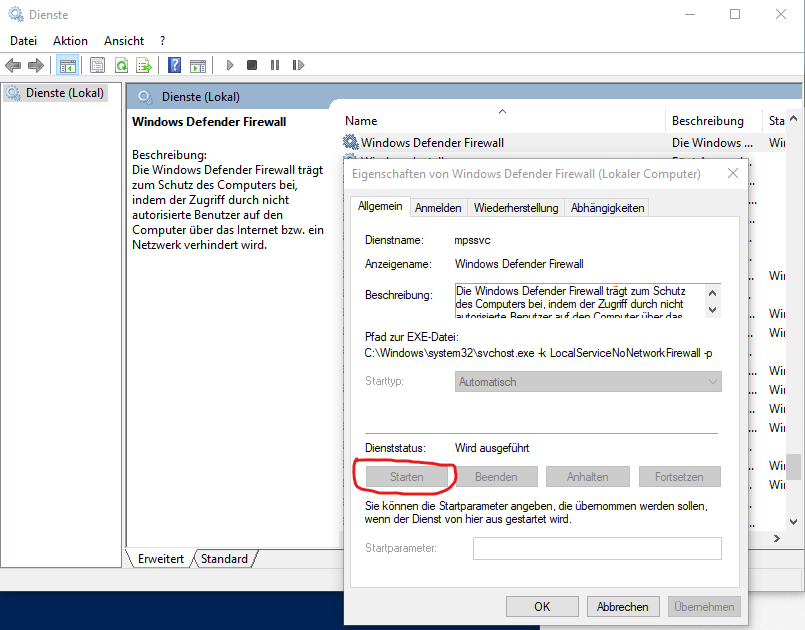Click the green refresh toolbar icon
This screenshot has width=805, height=630.
pos(122,65)
